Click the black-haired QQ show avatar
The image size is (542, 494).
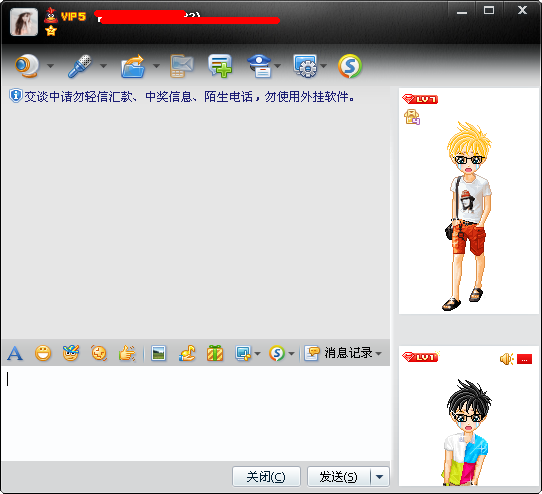[467, 432]
